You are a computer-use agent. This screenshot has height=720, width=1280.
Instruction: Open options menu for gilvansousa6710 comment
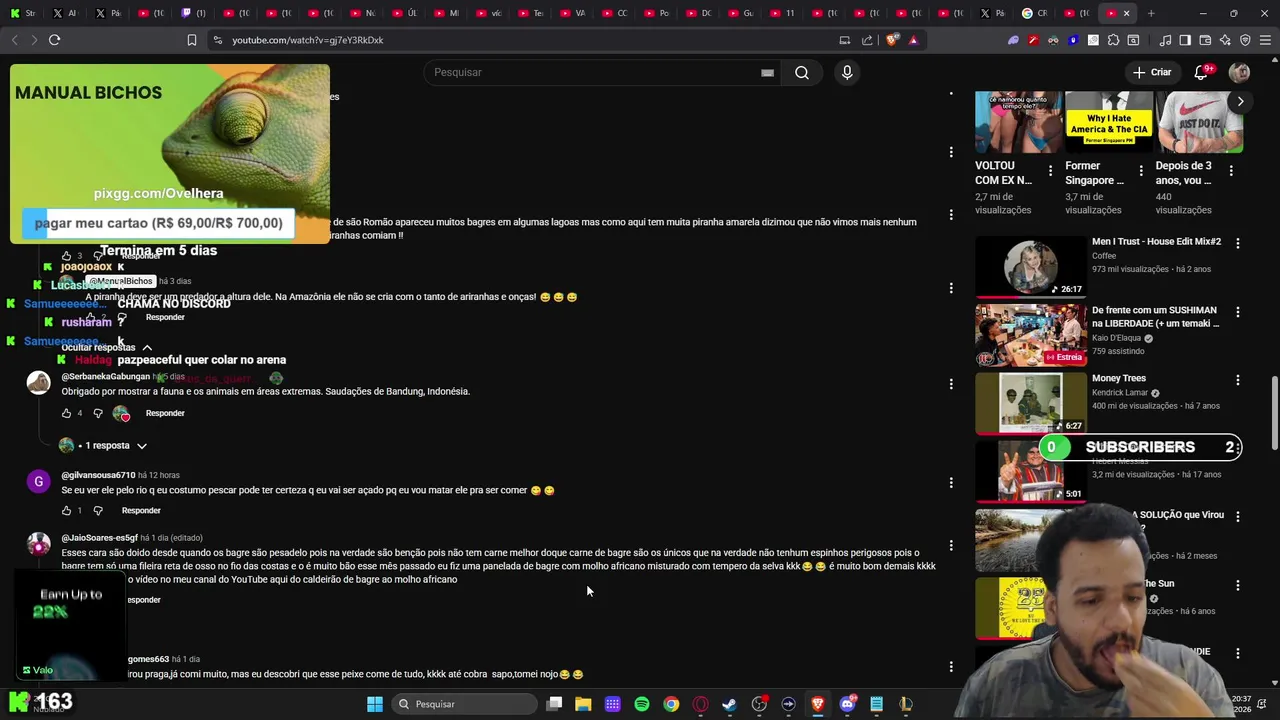[x=951, y=482]
